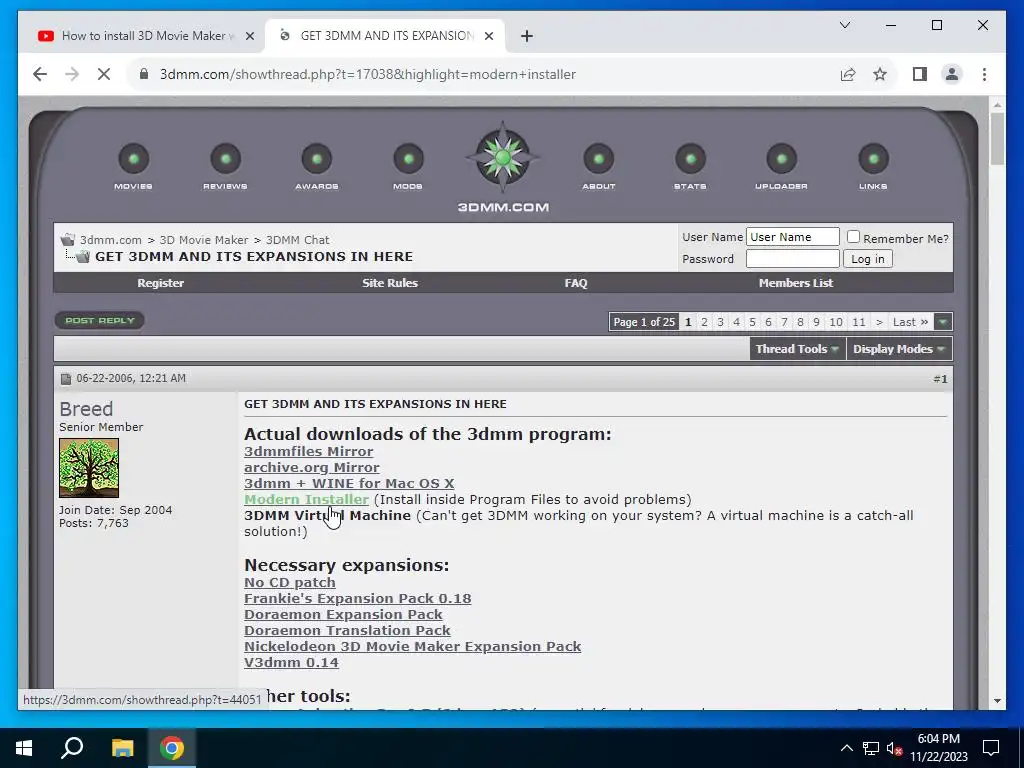Show hidden system tray icons

pyautogui.click(x=846, y=748)
